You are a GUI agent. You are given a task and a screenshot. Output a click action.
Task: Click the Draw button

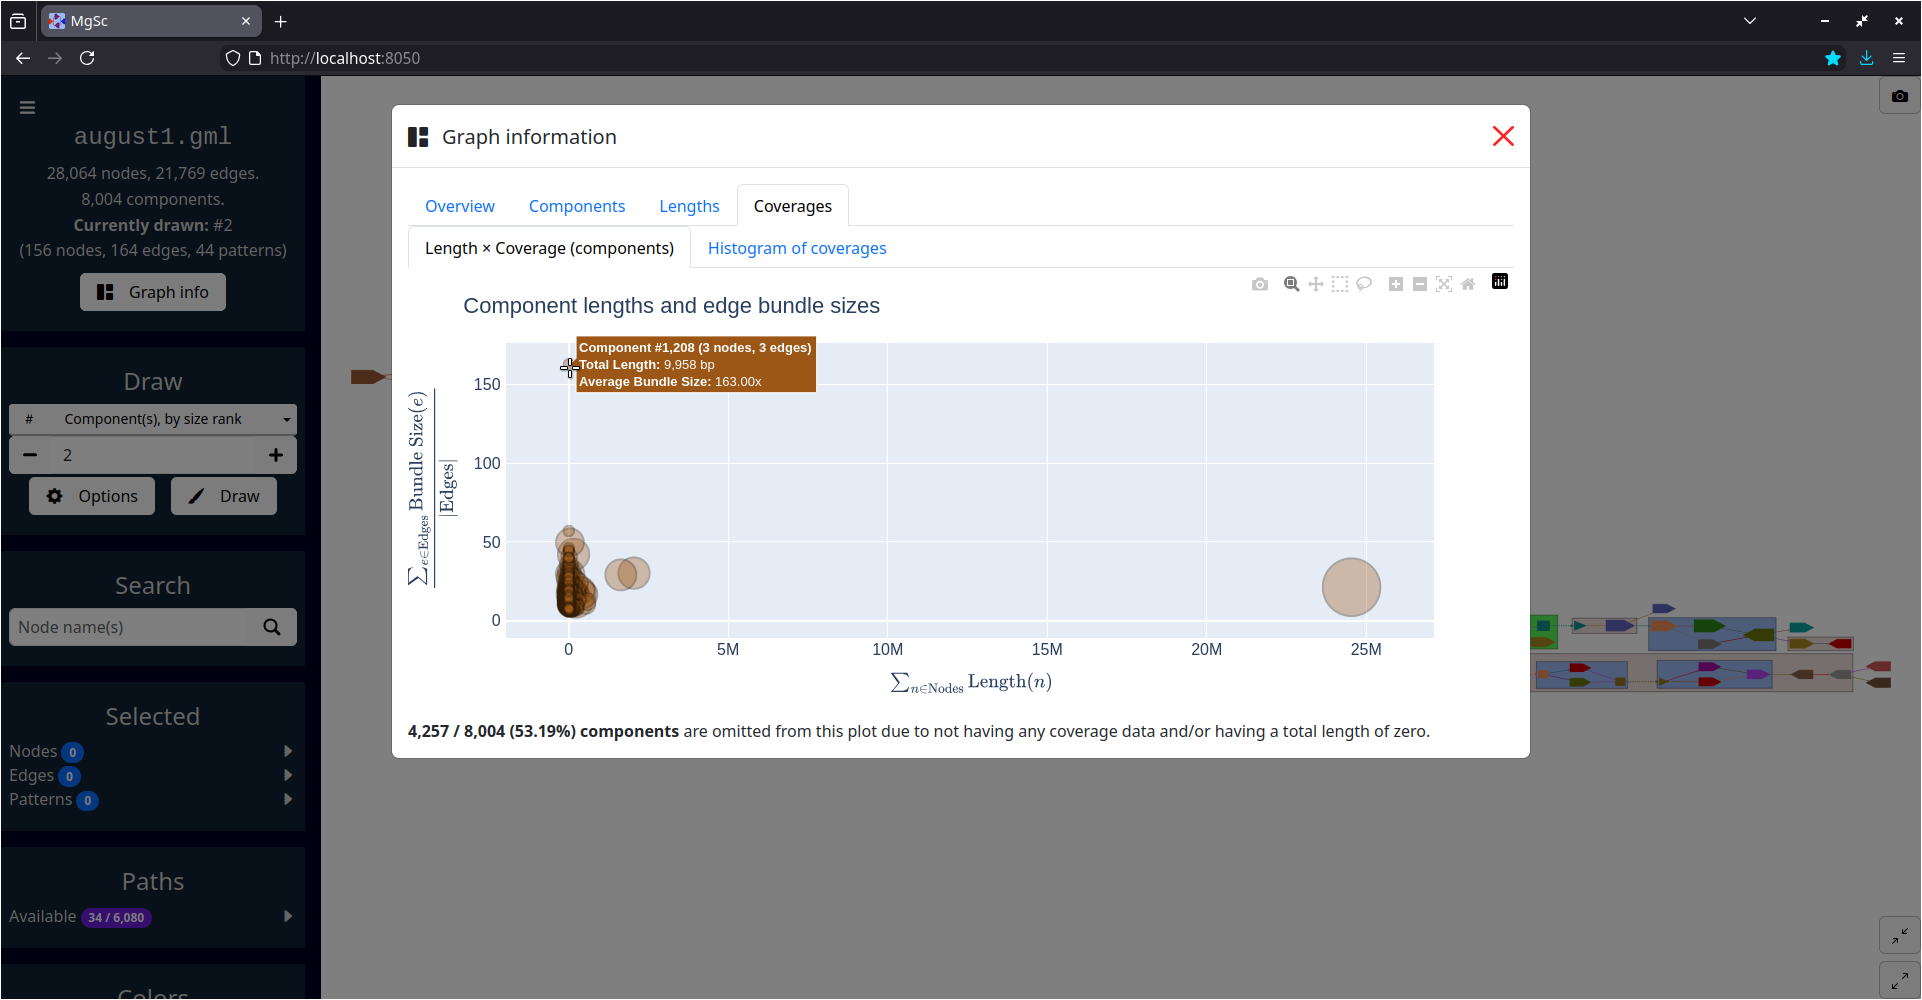coord(224,496)
